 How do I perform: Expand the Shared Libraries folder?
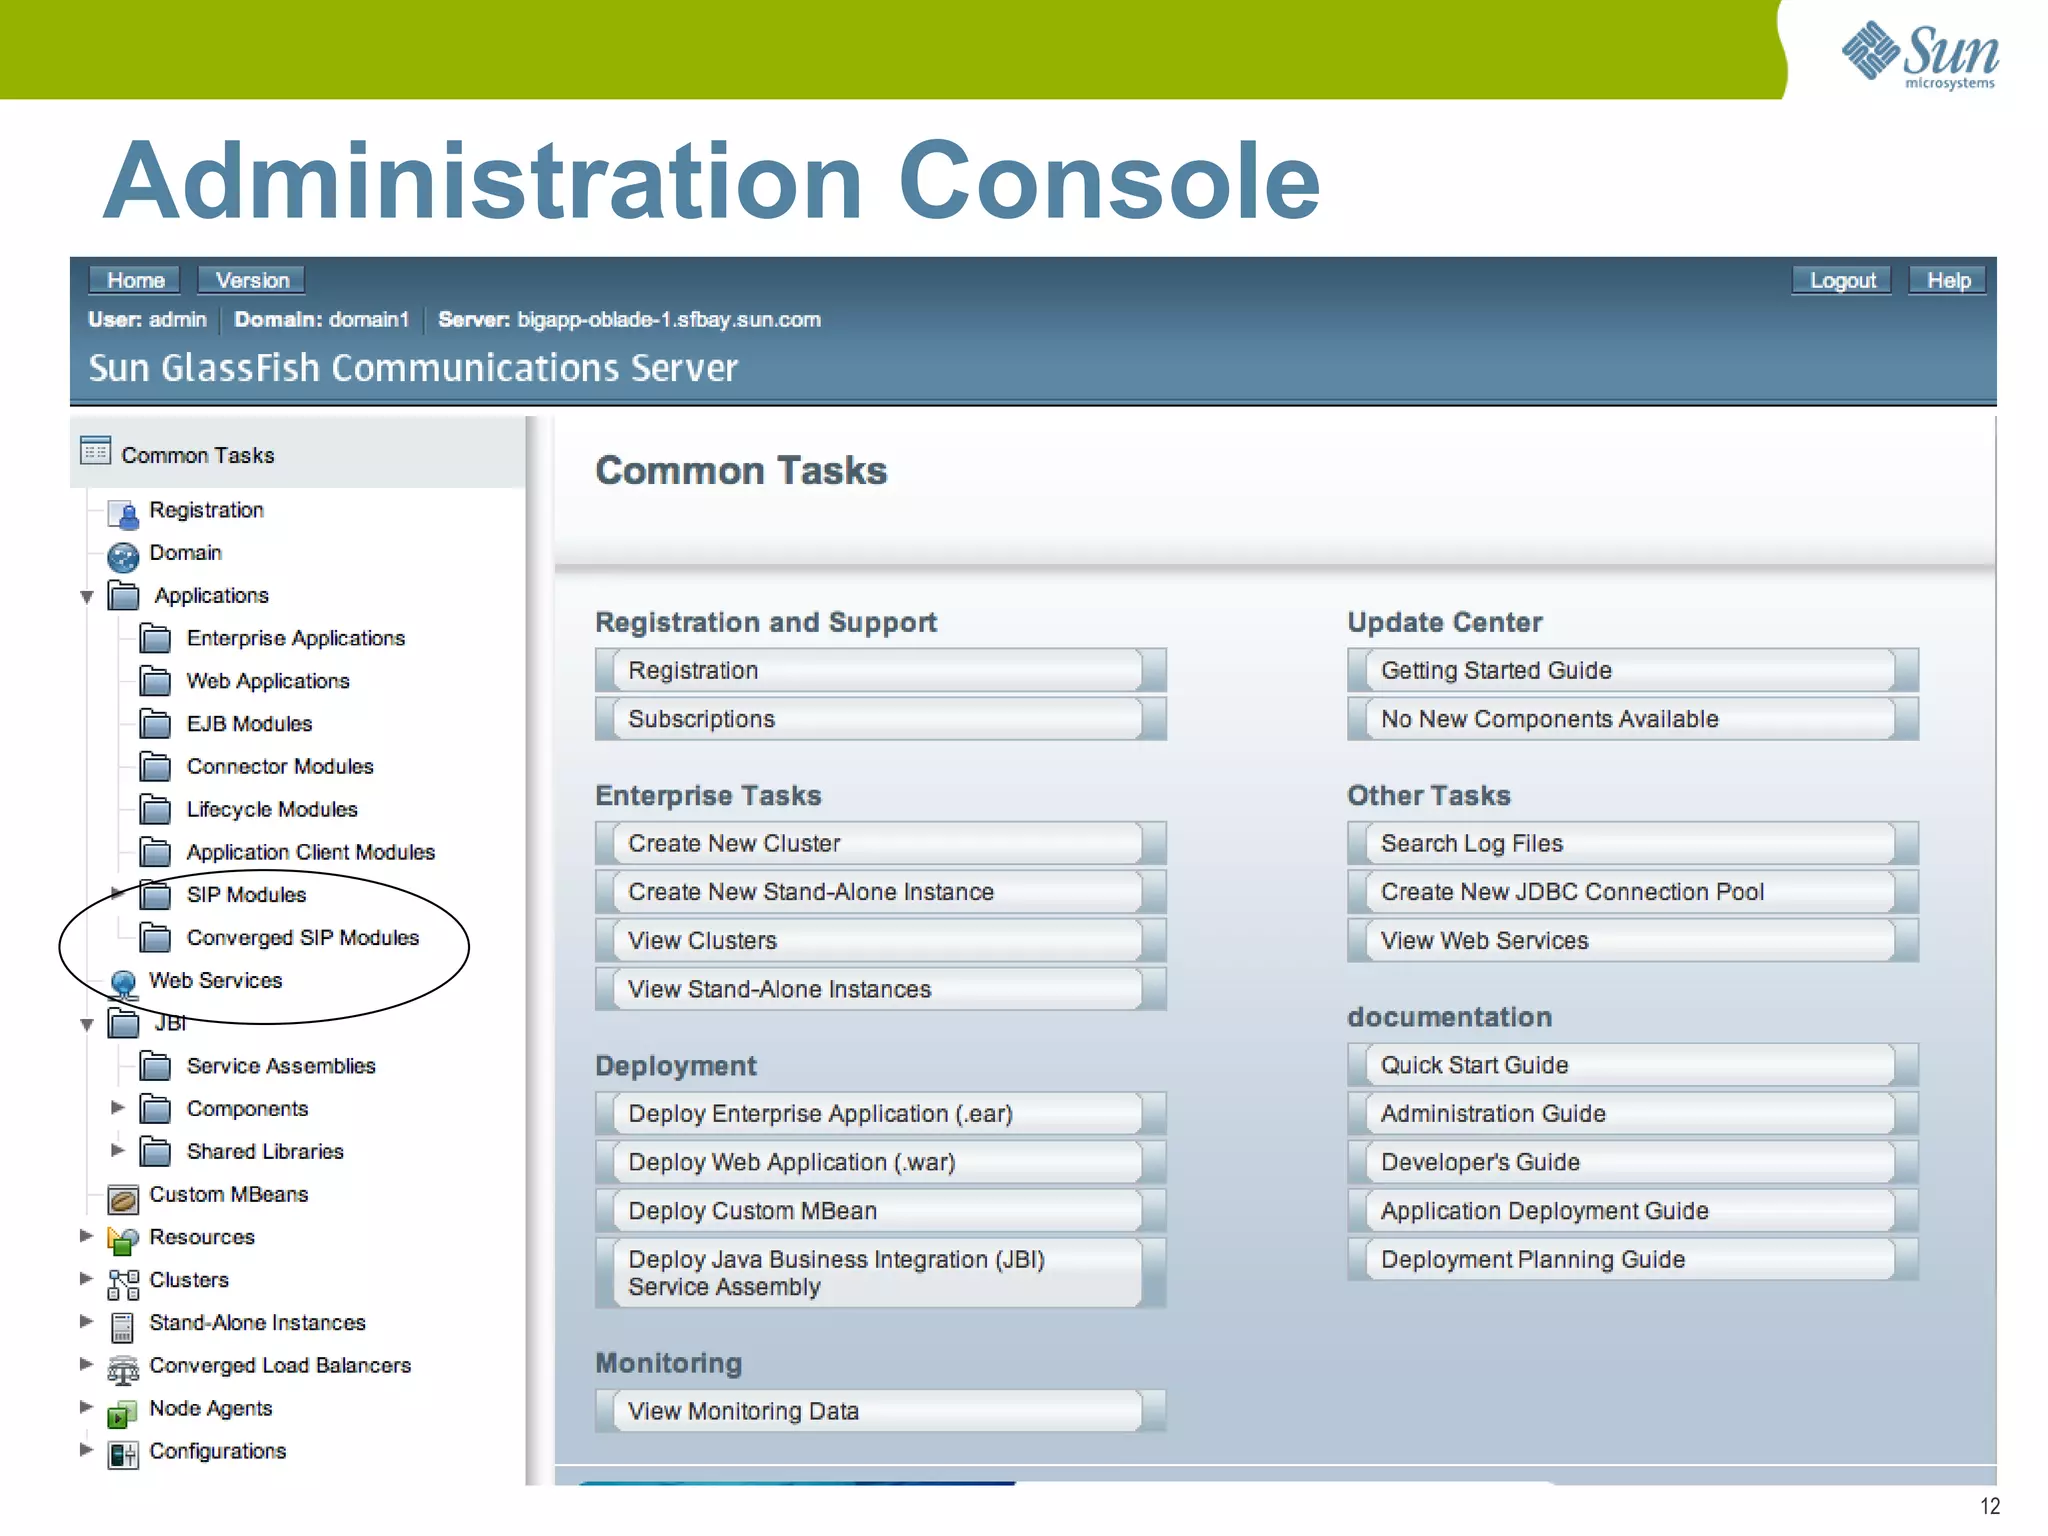tap(117, 1150)
